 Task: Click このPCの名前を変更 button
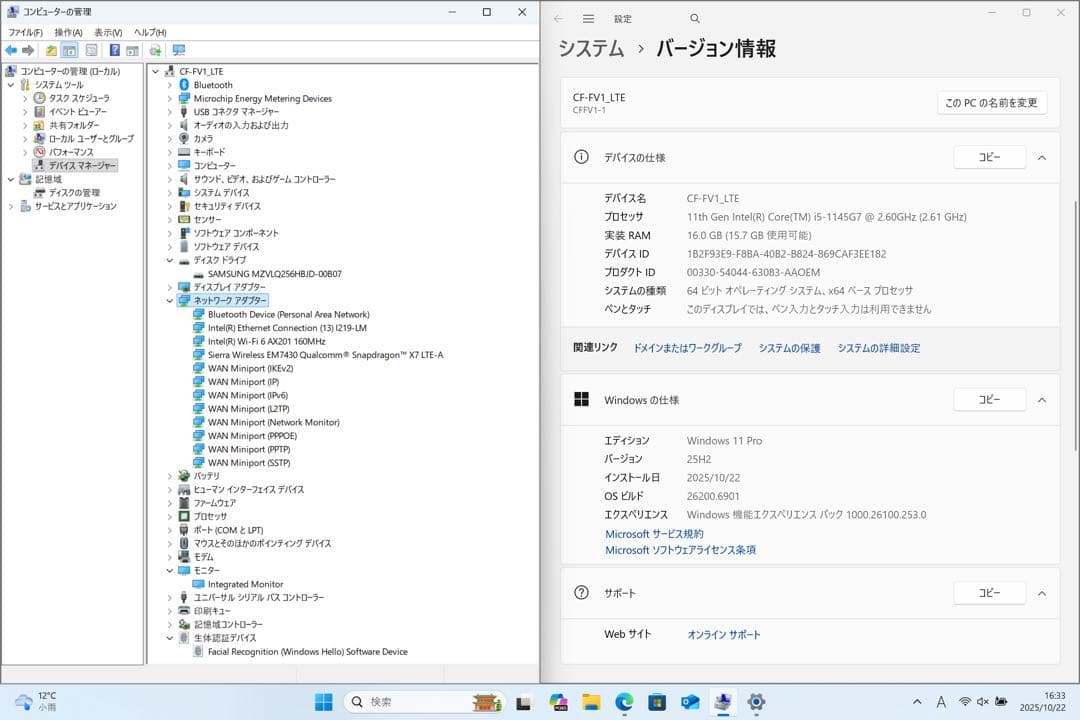[x=991, y=102]
